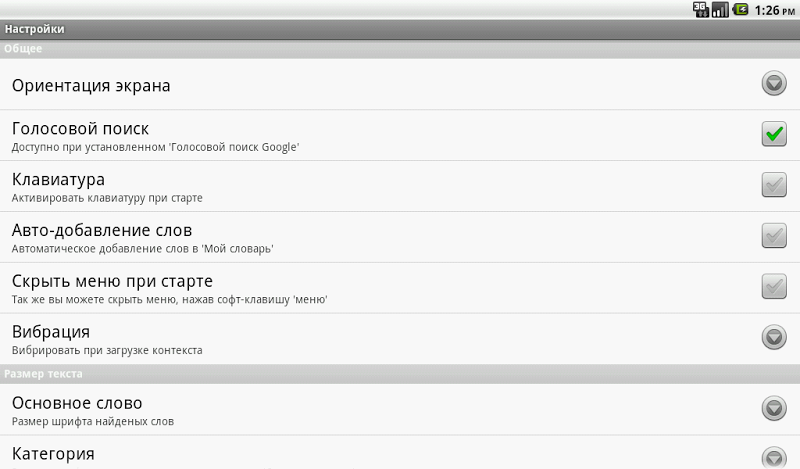Toggle the Клавиатура checkbox
This screenshot has width=800, height=469.
(774, 185)
